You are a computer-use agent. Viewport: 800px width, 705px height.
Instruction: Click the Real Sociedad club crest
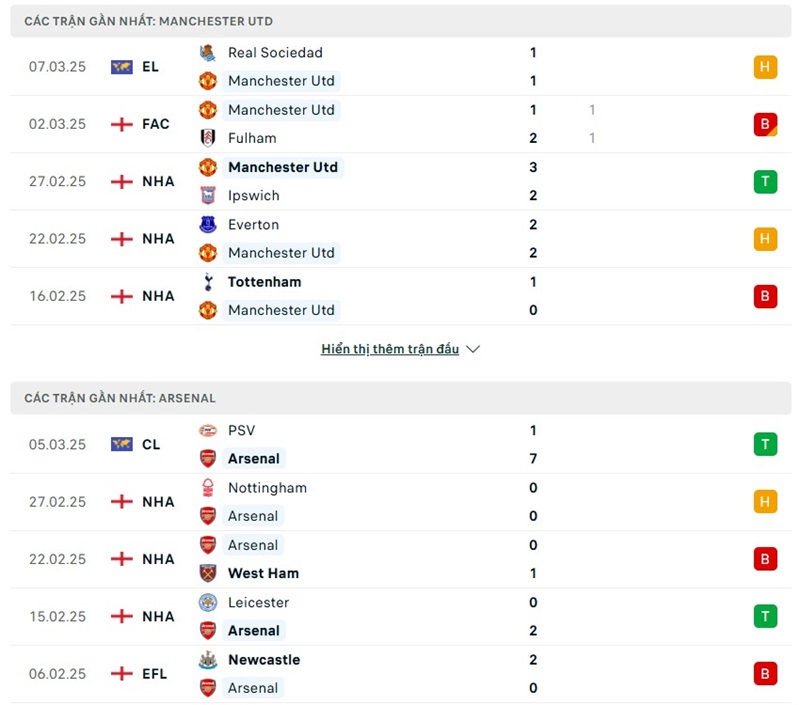pos(207,53)
